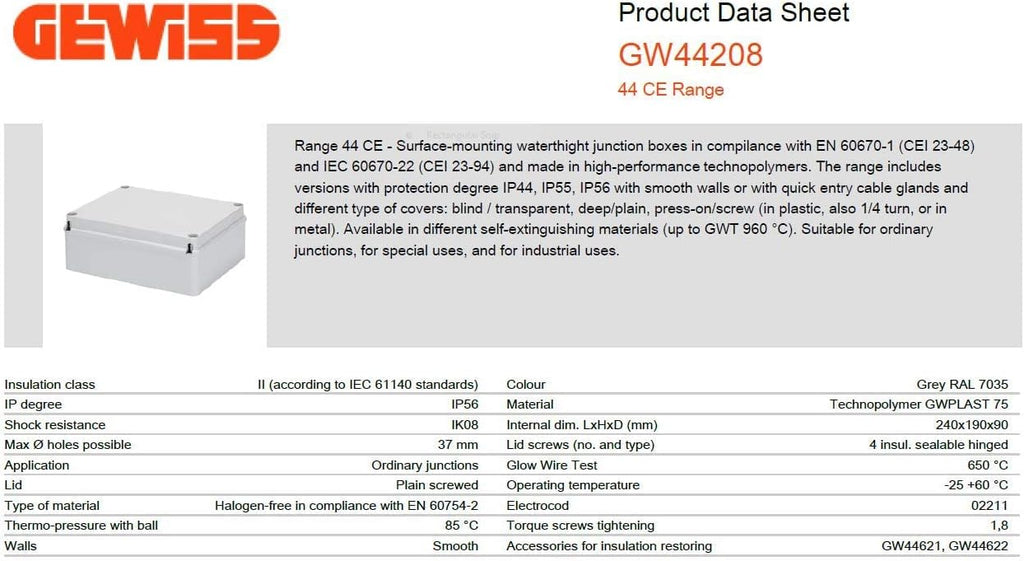The width and height of the screenshot is (1024, 561).
Task: Click the Grey RAL 7035 colour value
Action: pyautogui.click(x=962, y=384)
